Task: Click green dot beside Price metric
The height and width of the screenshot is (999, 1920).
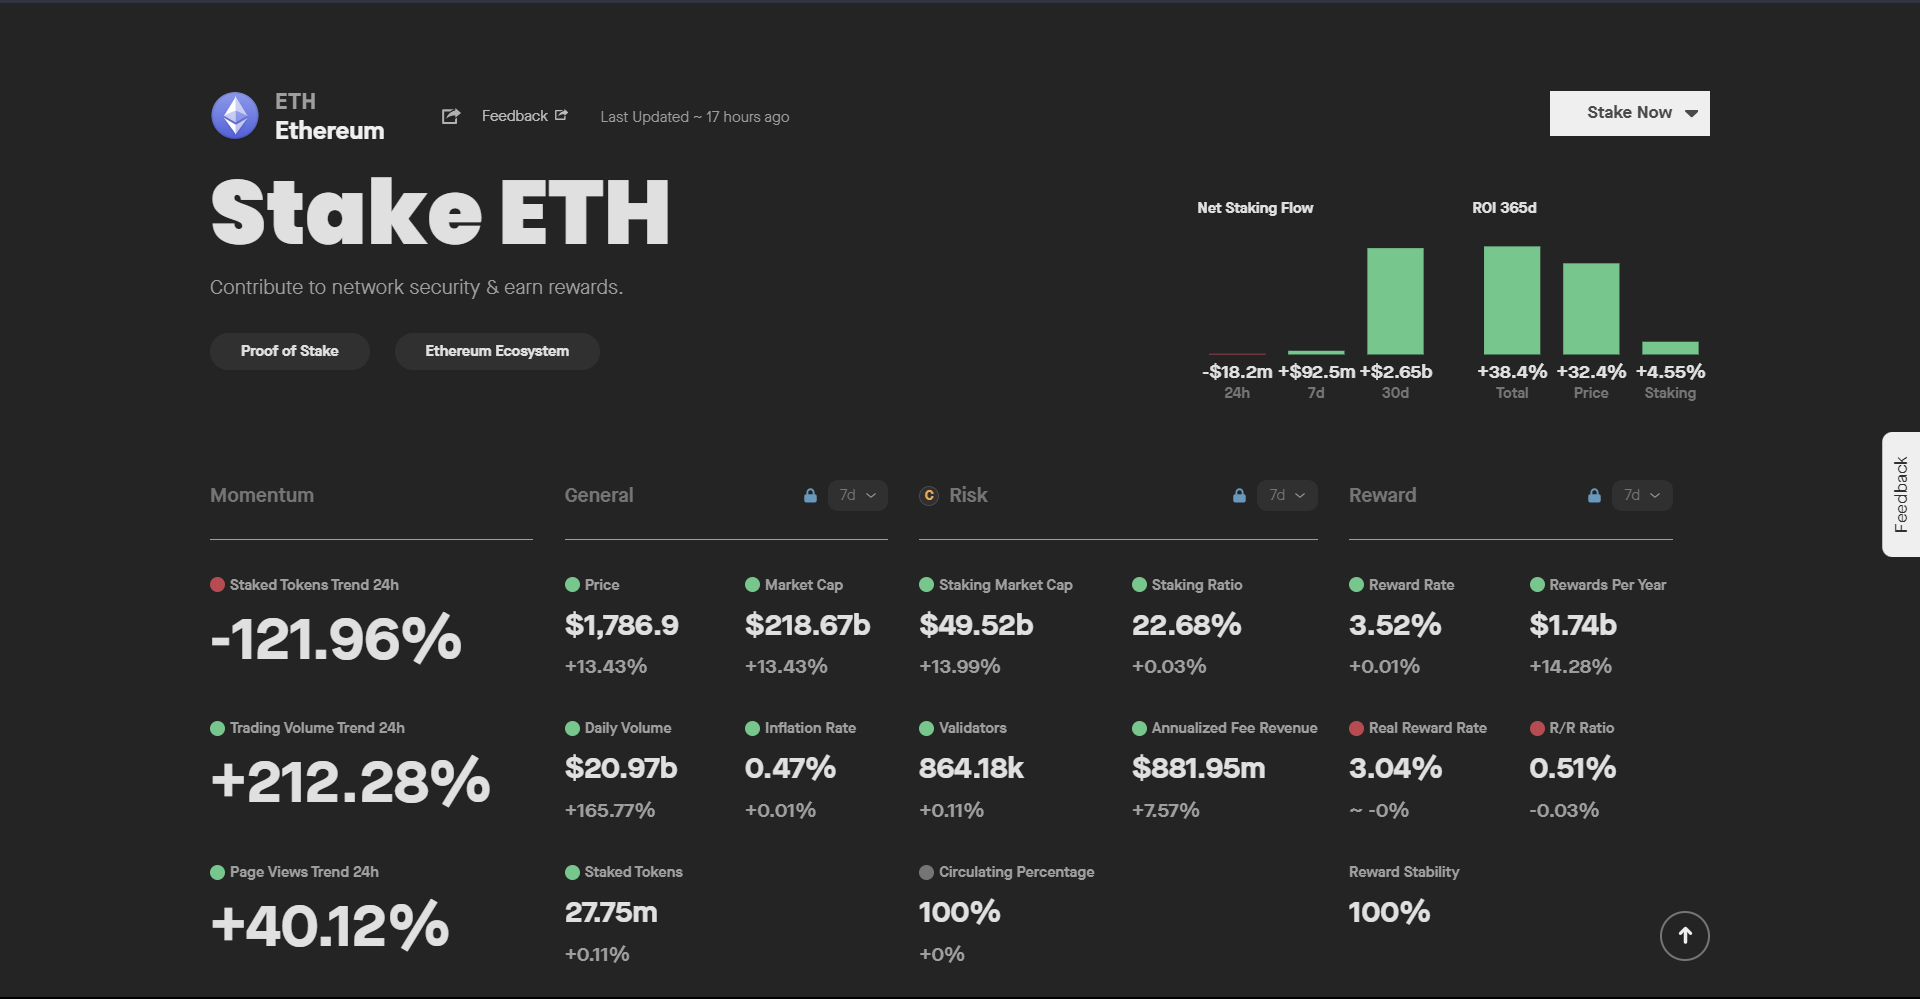Action: click(572, 585)
